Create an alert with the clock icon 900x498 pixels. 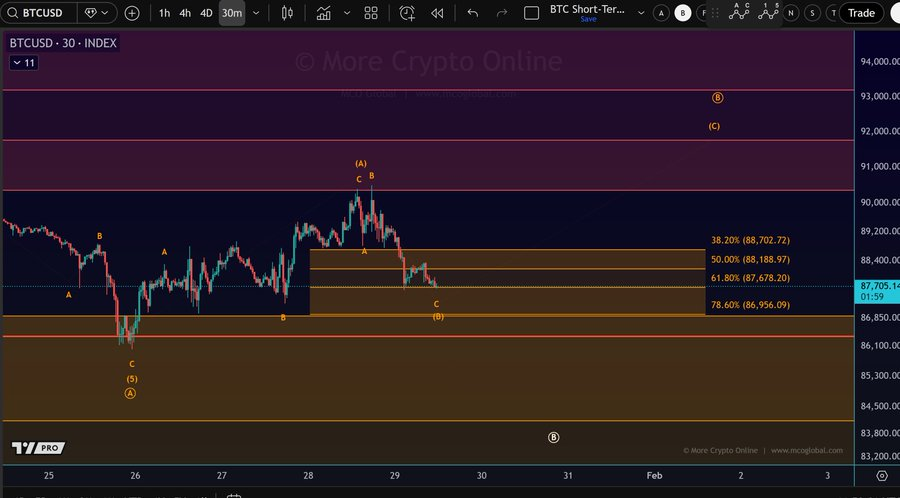click(x=407, y=13)
